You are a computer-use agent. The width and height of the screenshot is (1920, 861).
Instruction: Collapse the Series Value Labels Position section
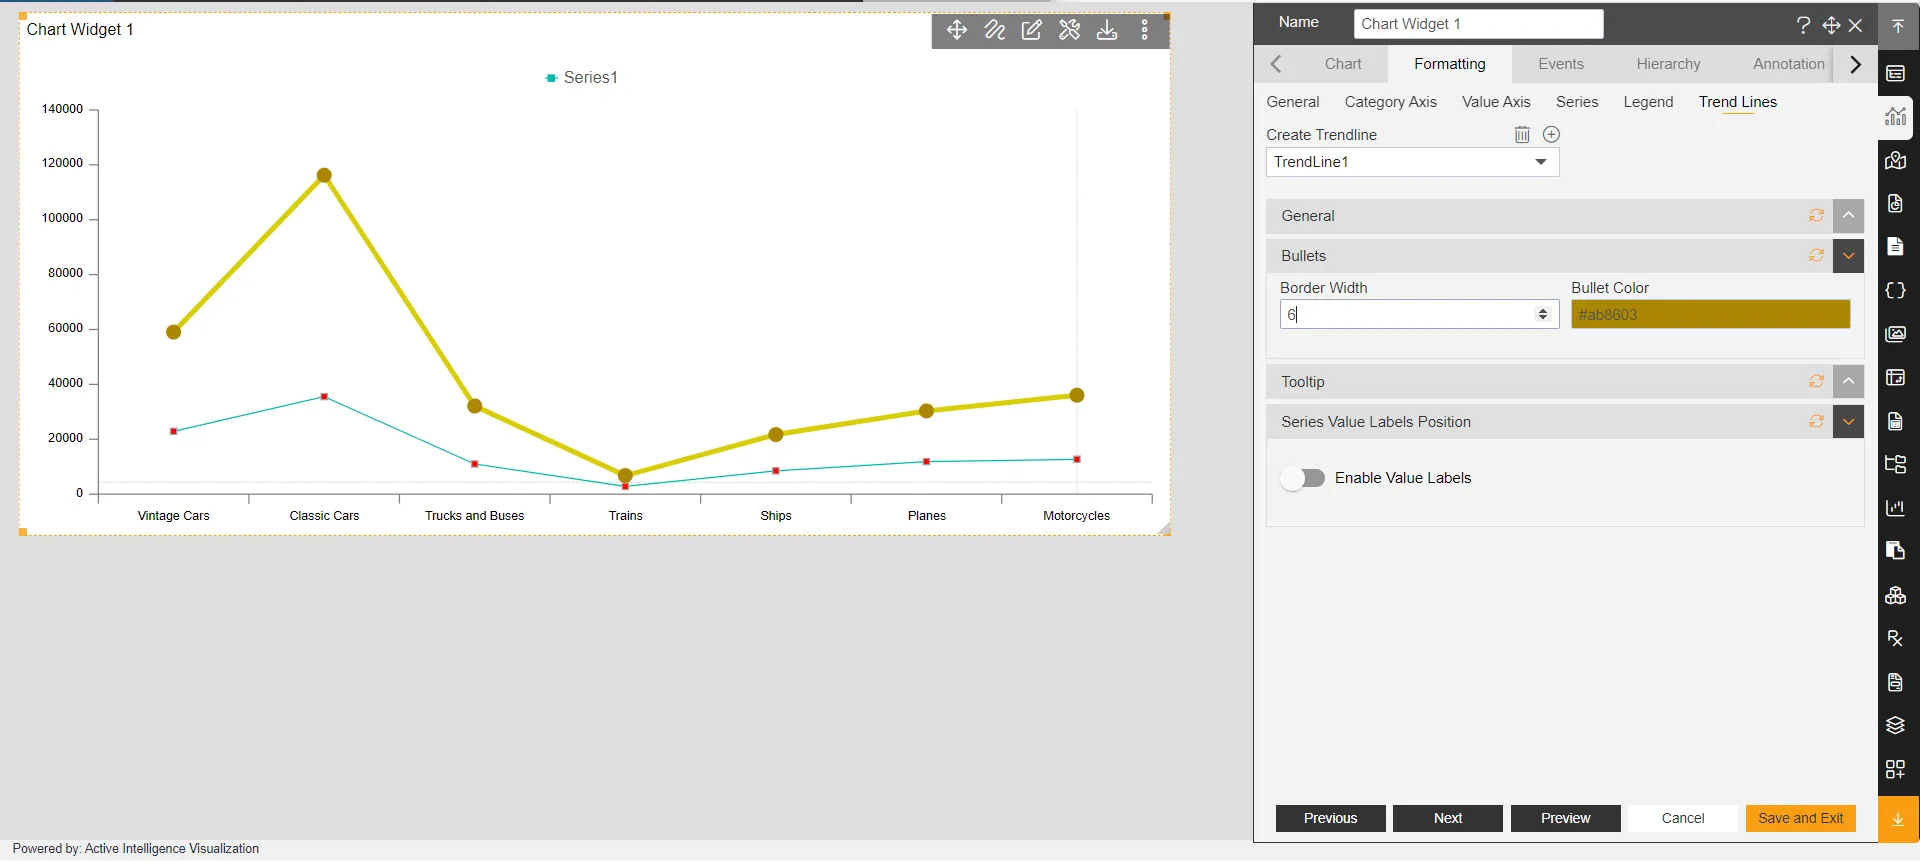point(1848,422)
